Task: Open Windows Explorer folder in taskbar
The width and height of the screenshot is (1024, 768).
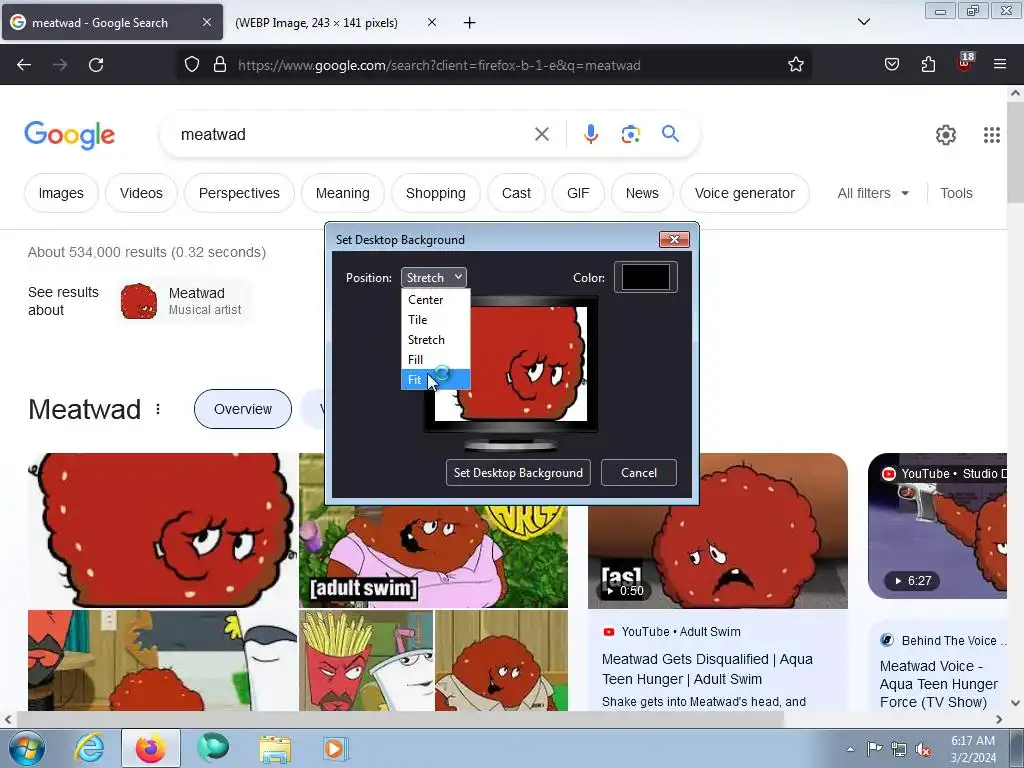Action: click(275, 749)
